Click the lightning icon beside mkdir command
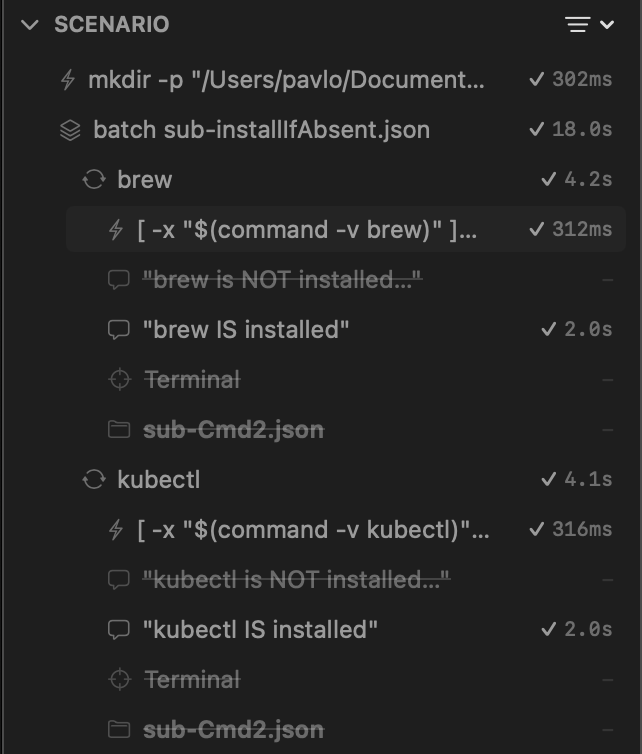642x754 pixels. pyautogui.click(x=68, y=80)
